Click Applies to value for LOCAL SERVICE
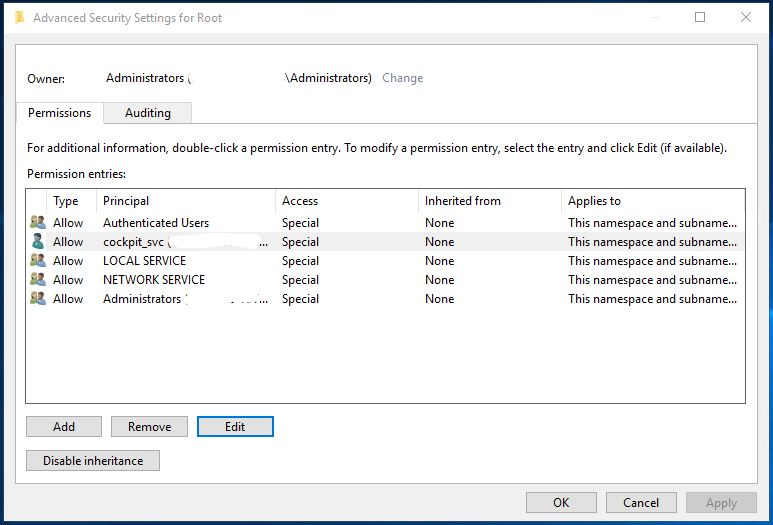773x525 pixels. (x=652, y=261)
